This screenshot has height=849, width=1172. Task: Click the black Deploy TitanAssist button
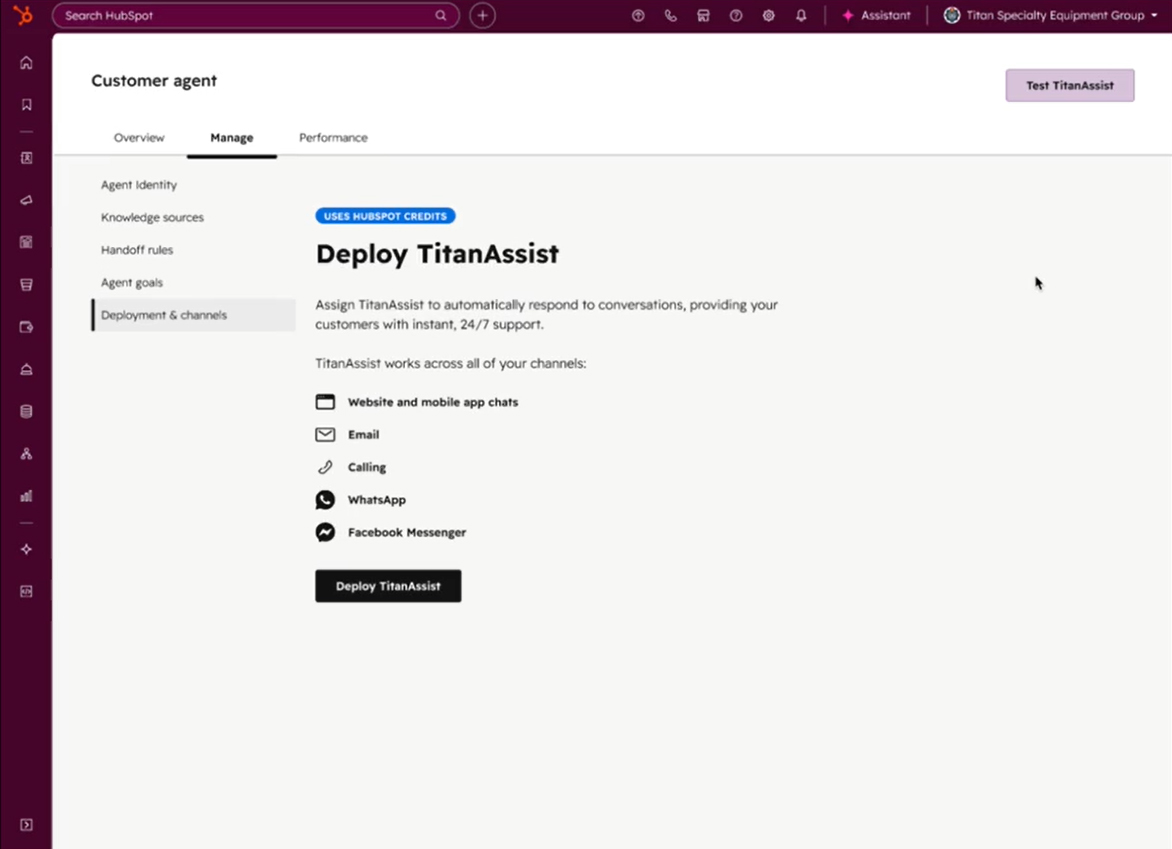click(388, 586)
